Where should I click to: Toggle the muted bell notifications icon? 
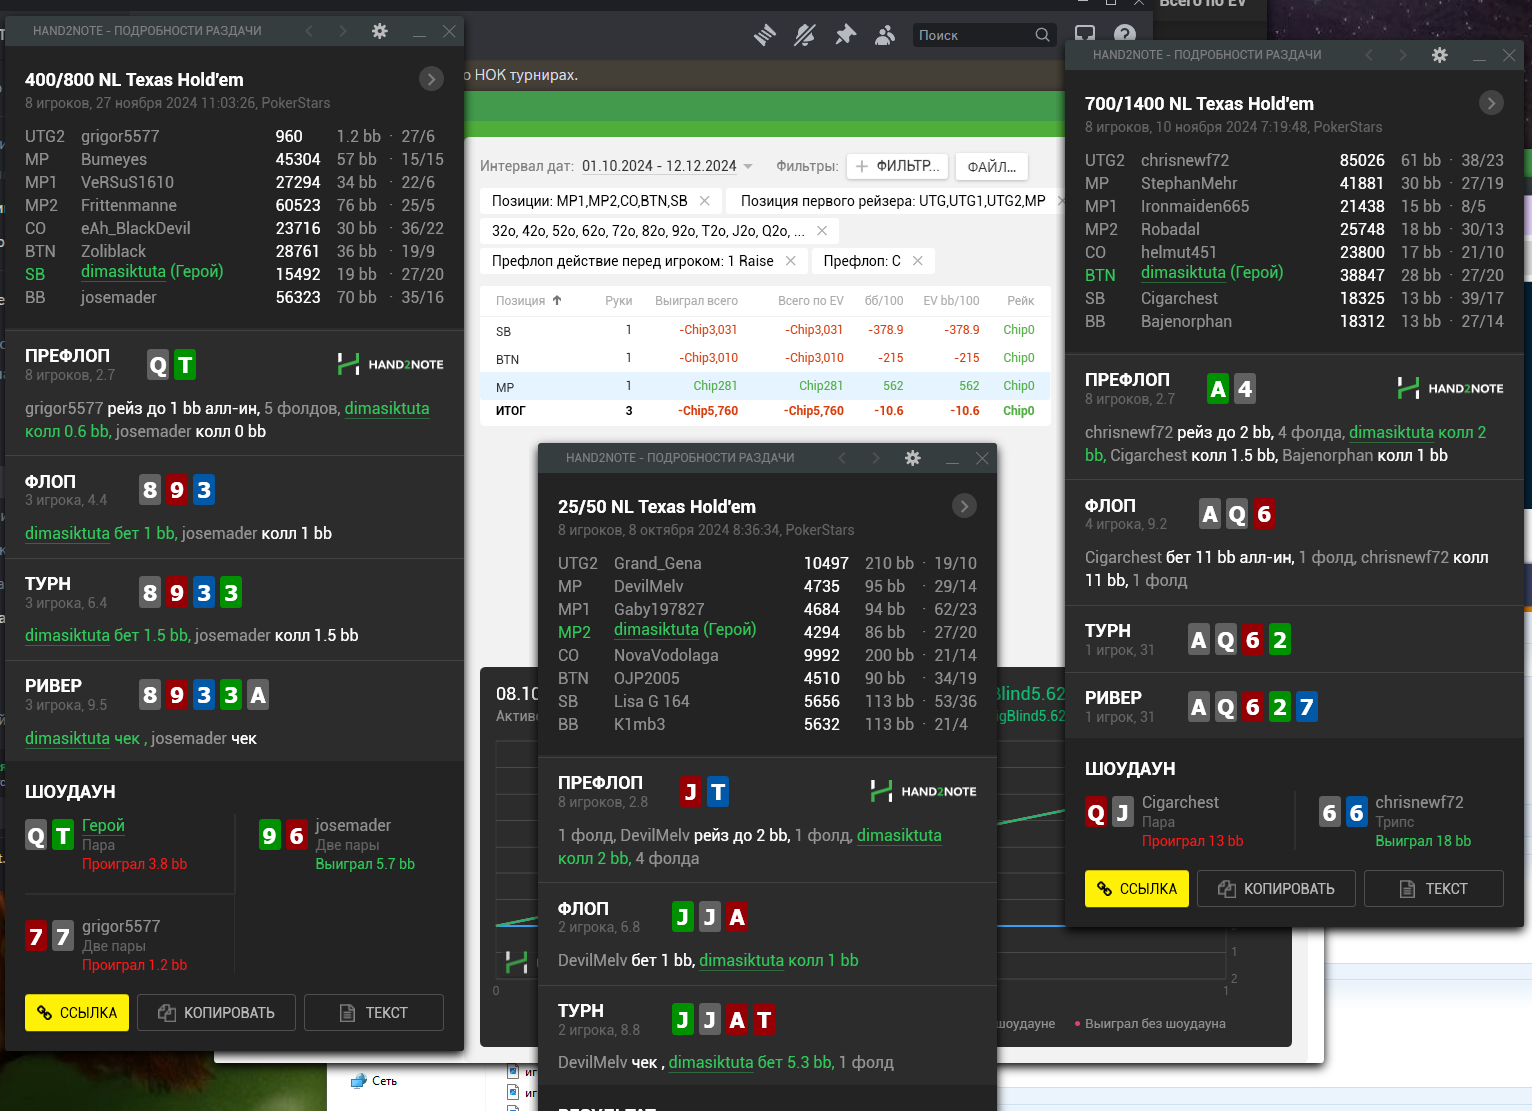805,35
